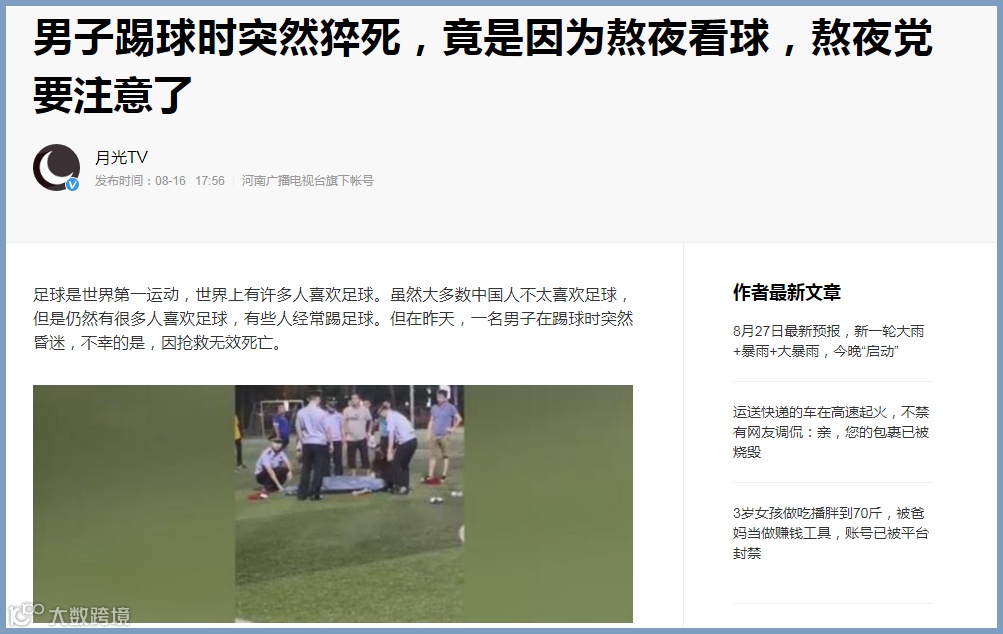Viewport: 1003px width, 634px height.
Task: Click the kneeling officer in the photo
Action: (x=273, y=465)
